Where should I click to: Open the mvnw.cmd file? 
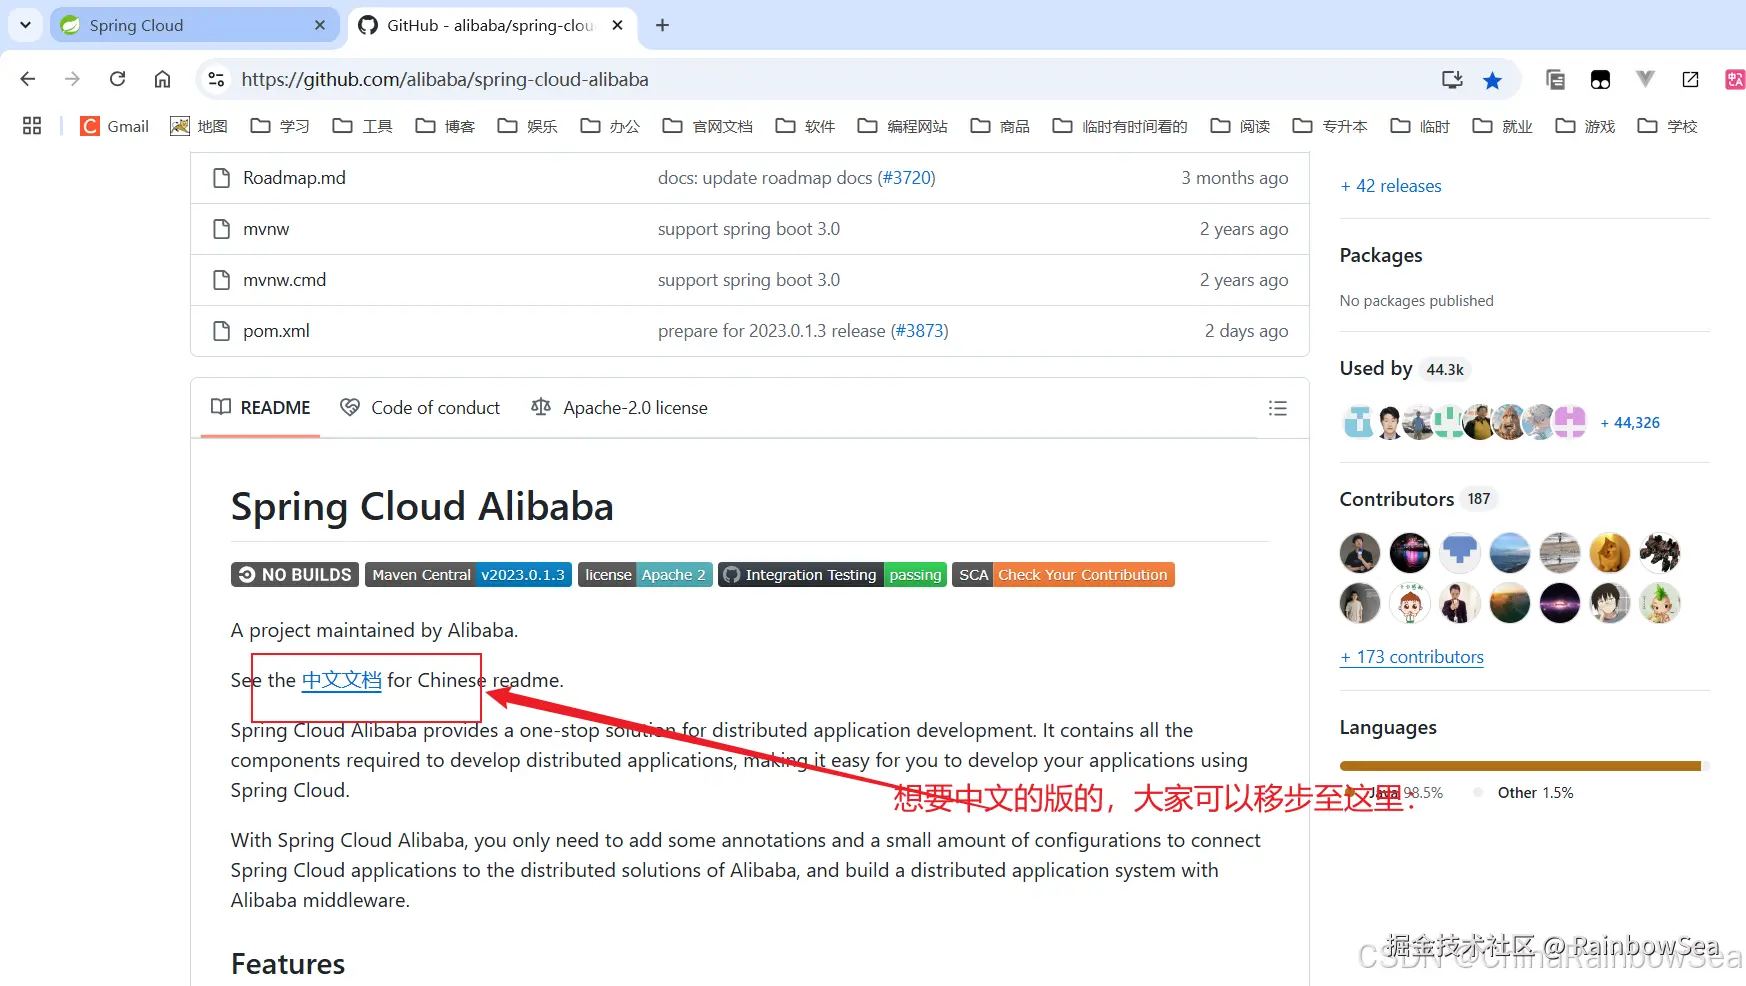point(284,280)
